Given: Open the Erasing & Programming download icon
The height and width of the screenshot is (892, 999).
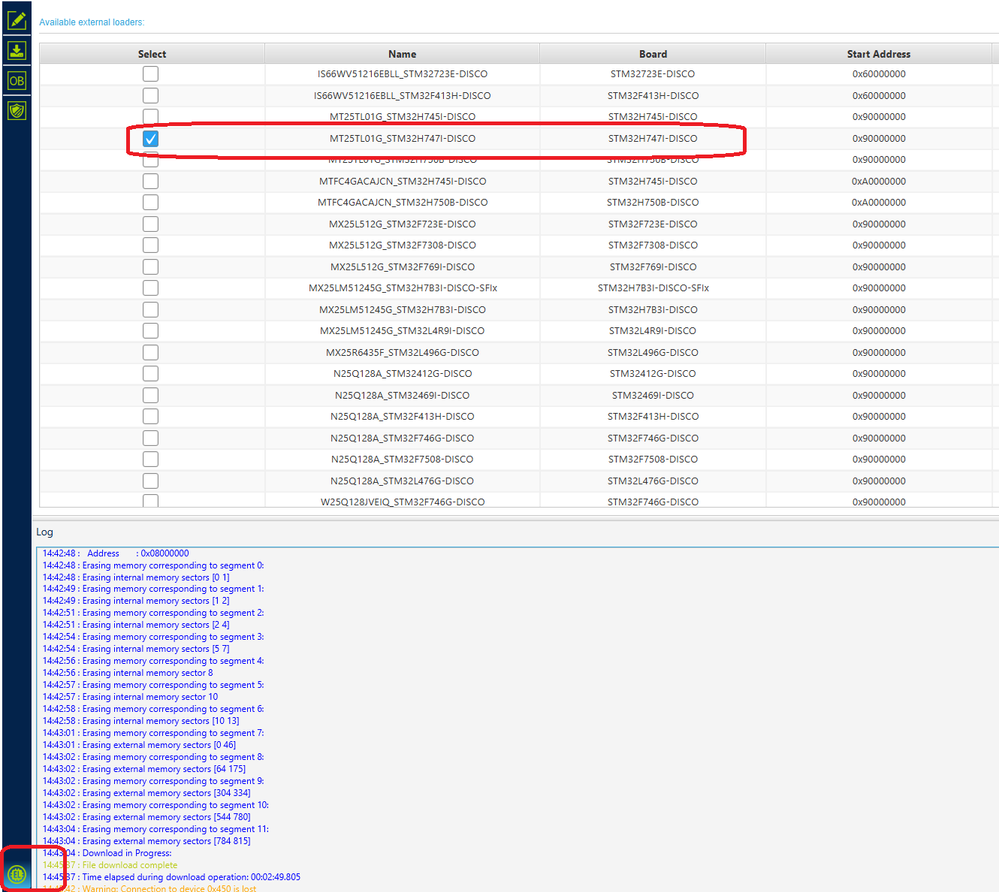Looking at the screenshot, I should coord(17,50).
